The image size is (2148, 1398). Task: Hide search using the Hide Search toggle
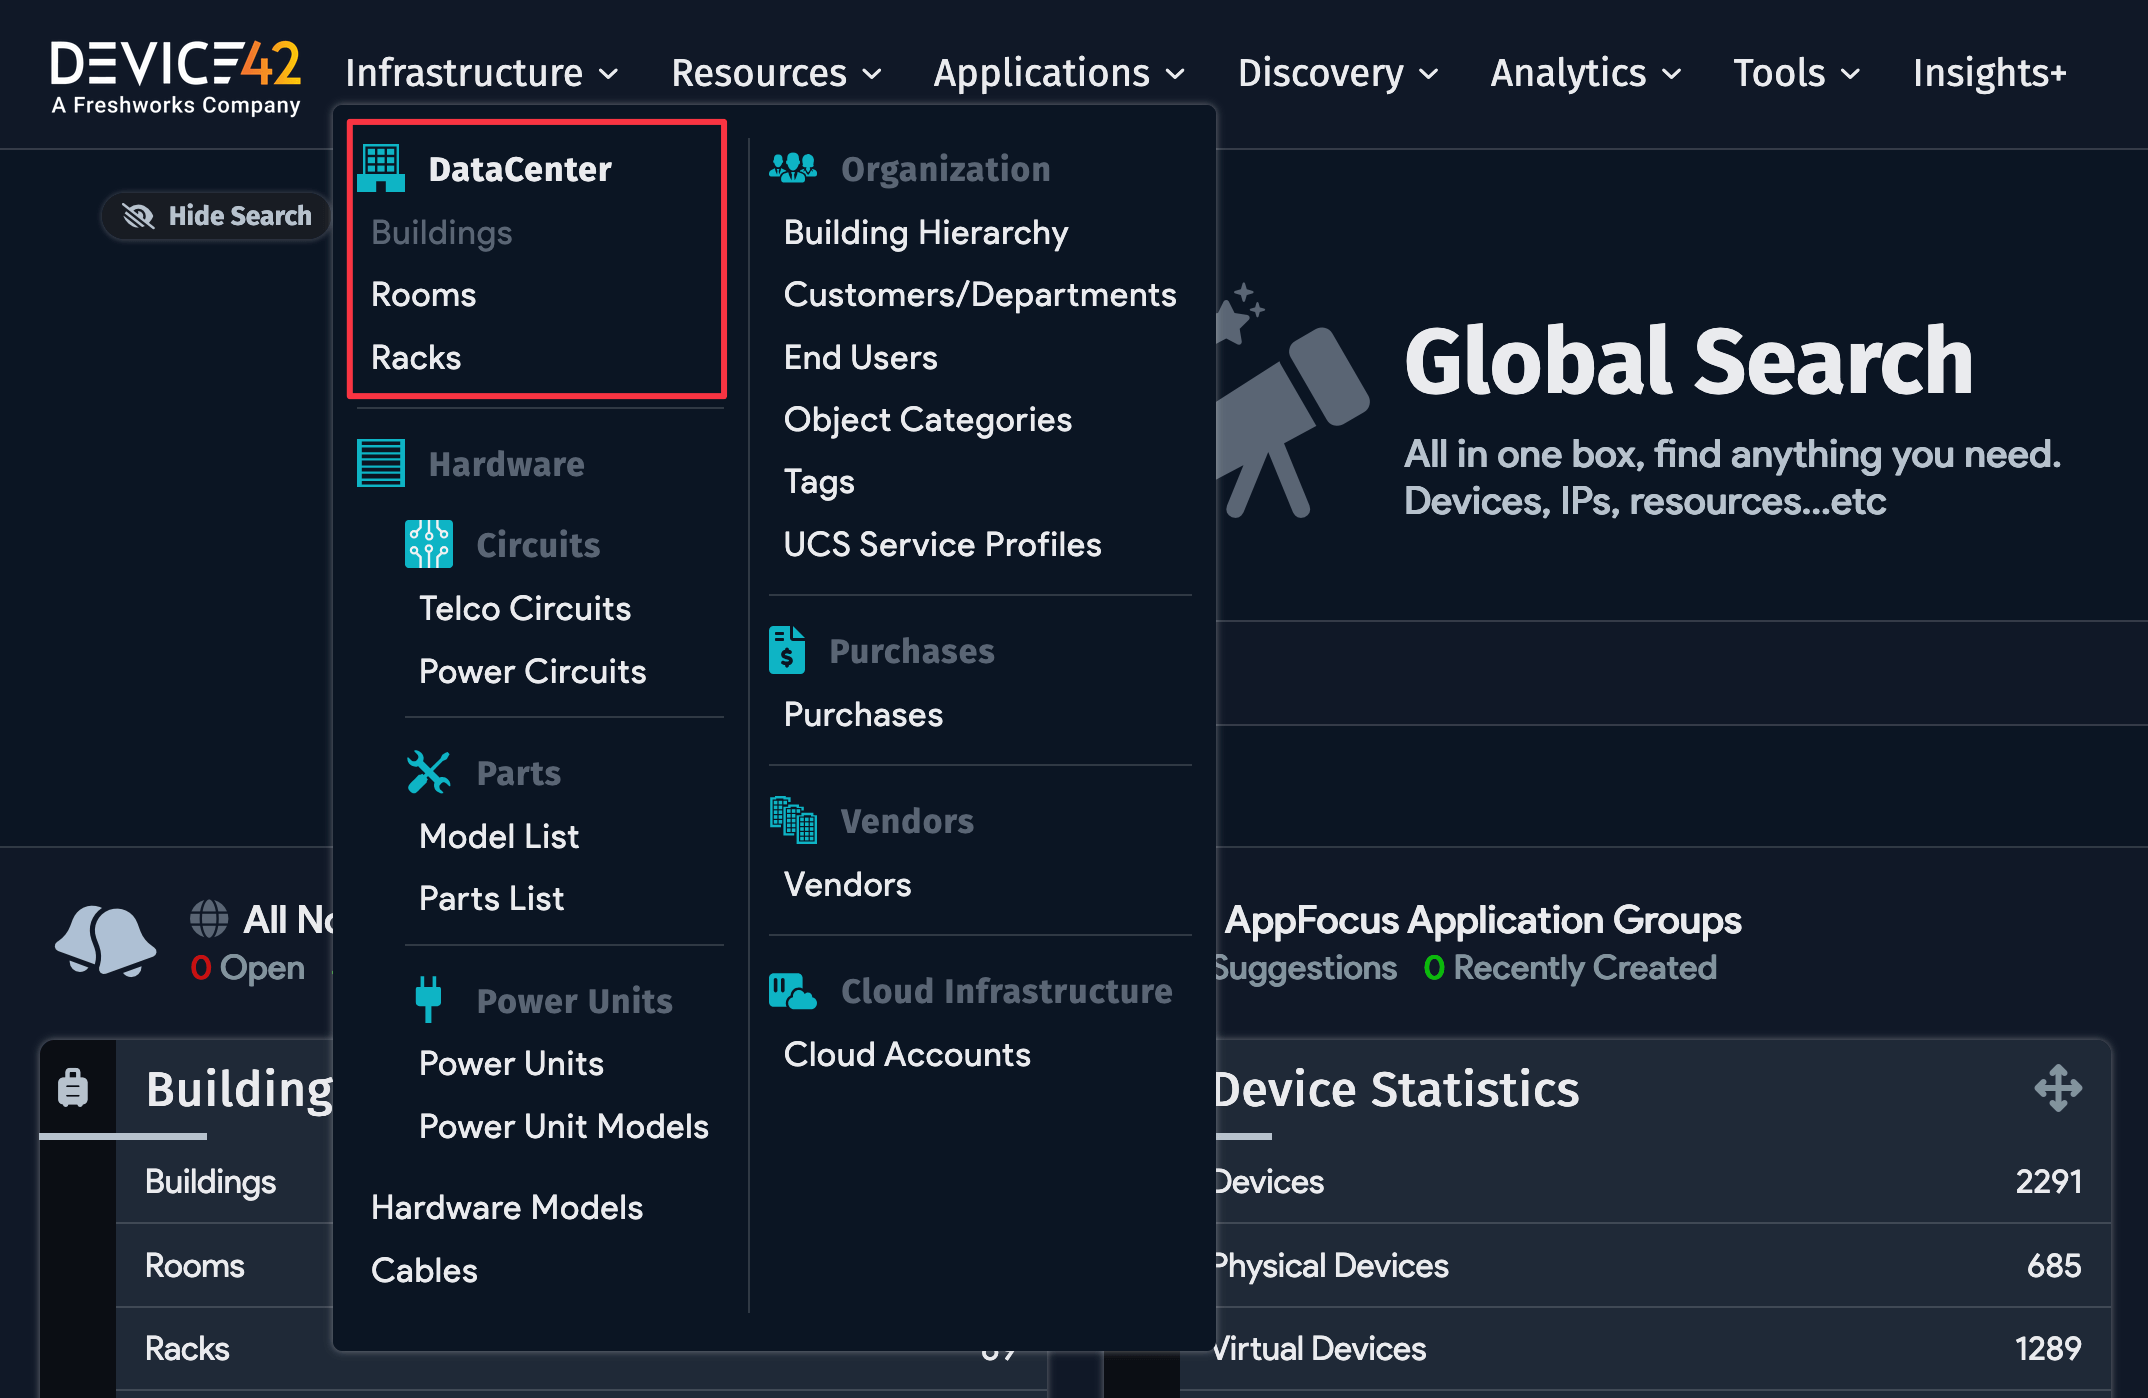point(214,215)
